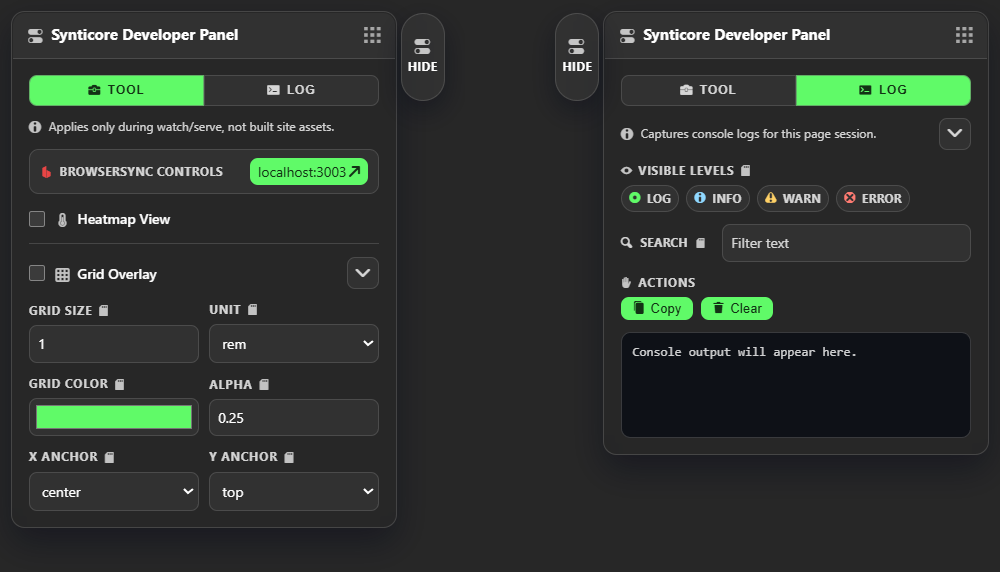Enable the Heatmap View checkbox
The image size is (1000, 572).
click(37, 219)
